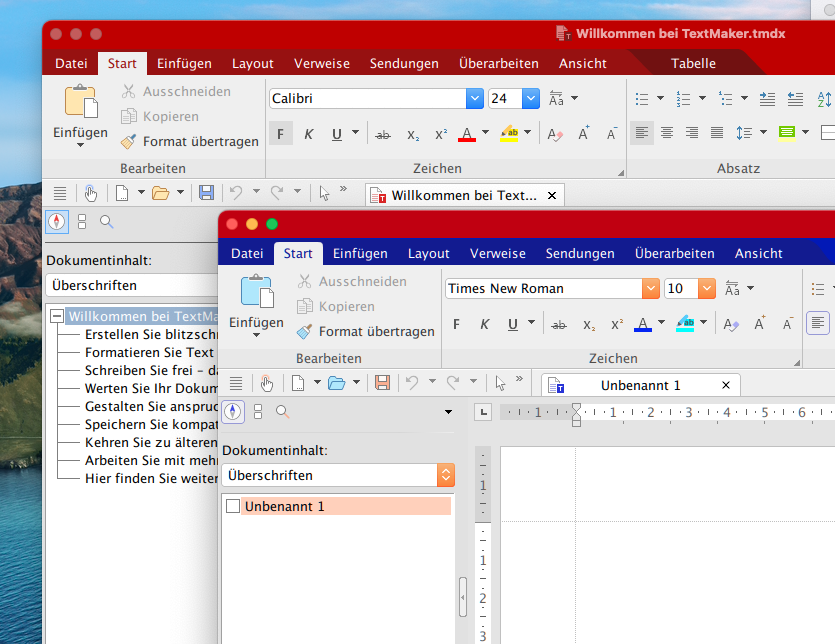The image size is (835, 644).
Task: Open sidebar options arrow in front window
Action: point(448,412)
